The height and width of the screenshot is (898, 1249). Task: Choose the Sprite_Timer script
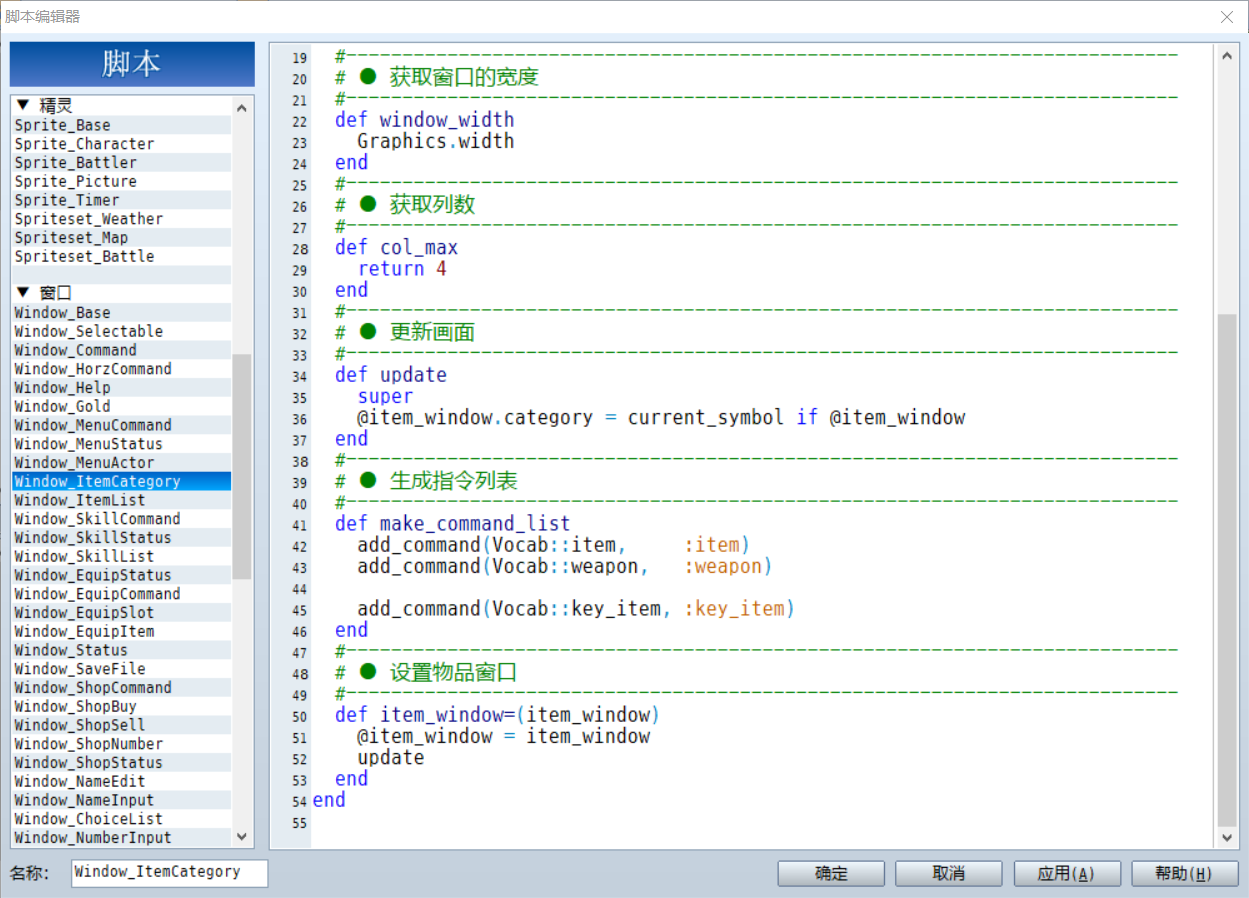click(x=122, y=200)
